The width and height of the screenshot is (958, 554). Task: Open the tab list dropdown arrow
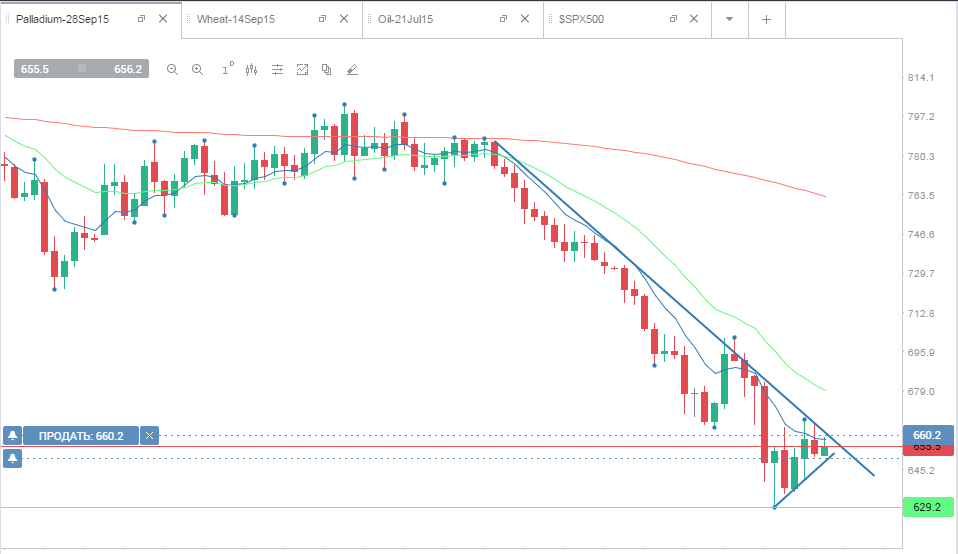[729, 19]
